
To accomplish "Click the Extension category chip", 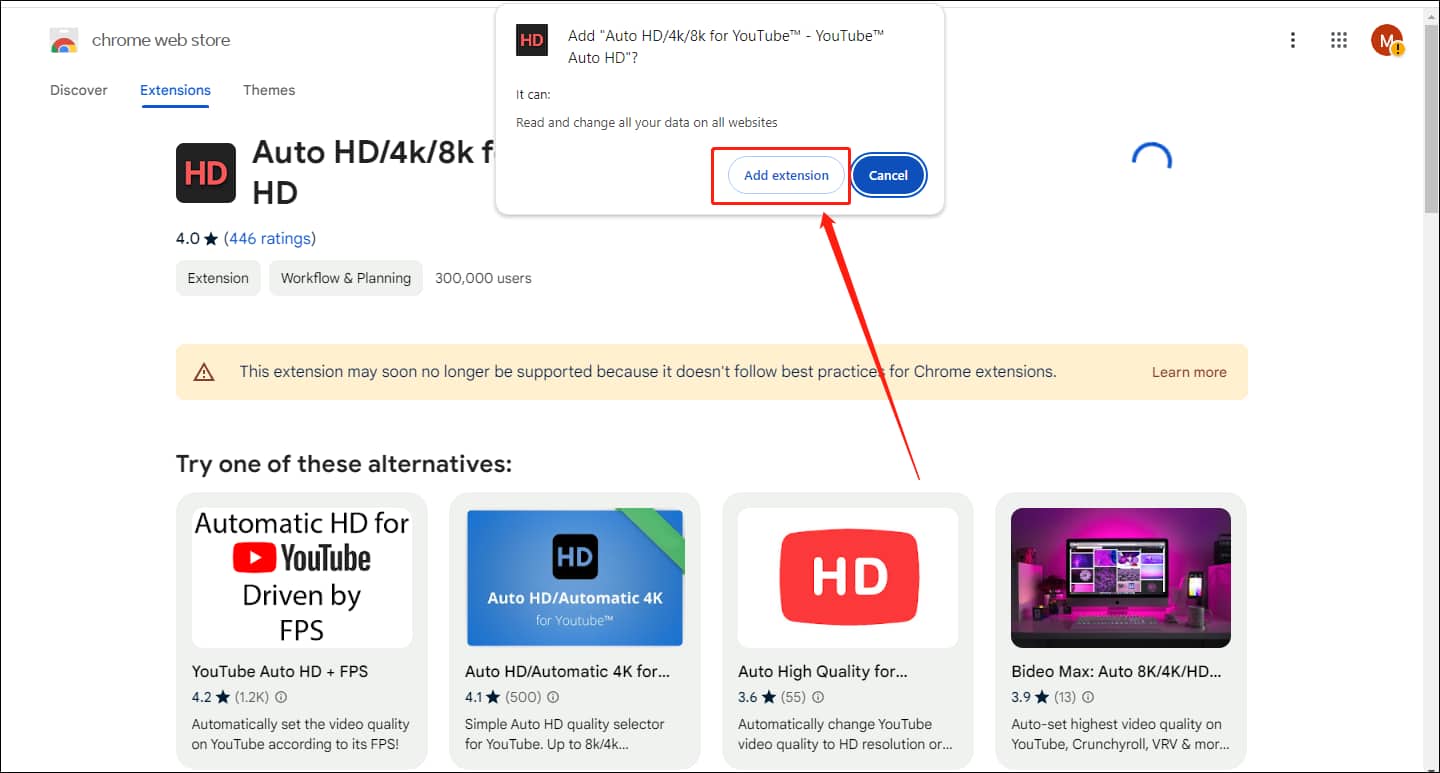I will click(218, 278).
